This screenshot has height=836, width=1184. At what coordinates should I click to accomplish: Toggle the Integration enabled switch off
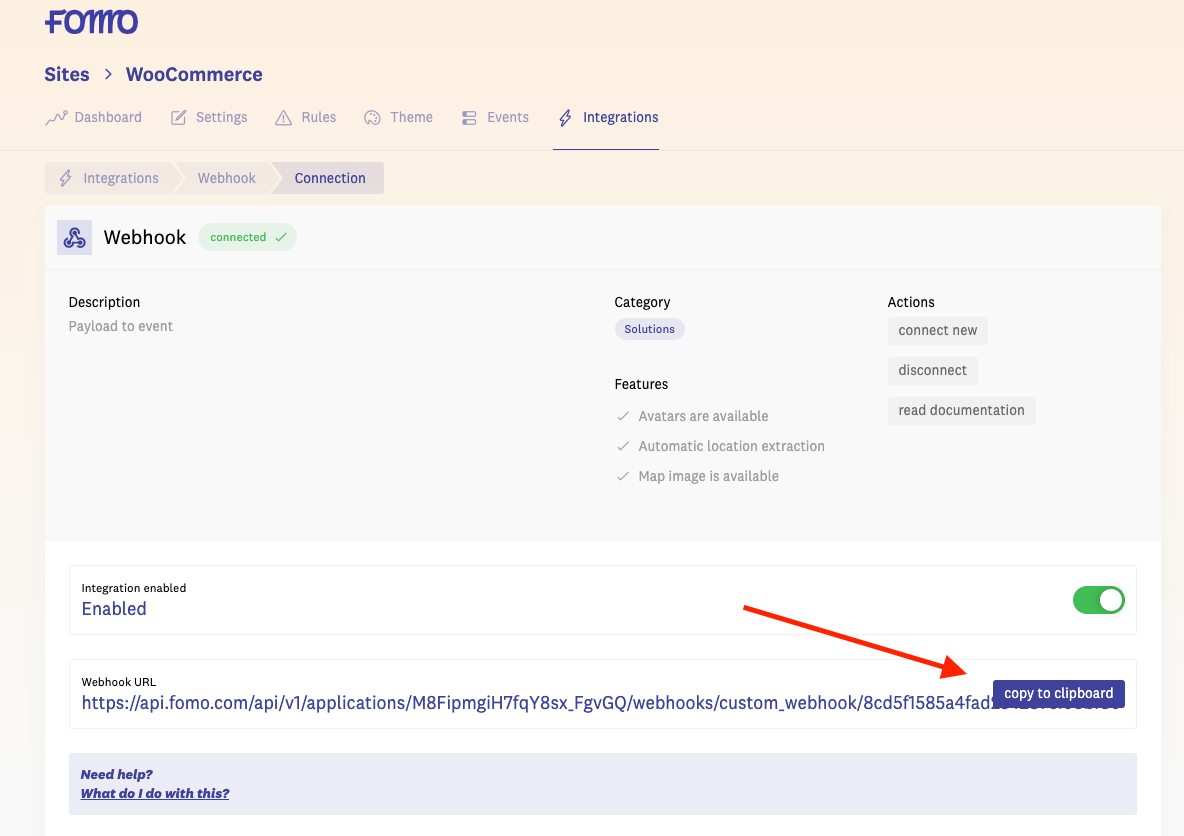pos(1099,600)
